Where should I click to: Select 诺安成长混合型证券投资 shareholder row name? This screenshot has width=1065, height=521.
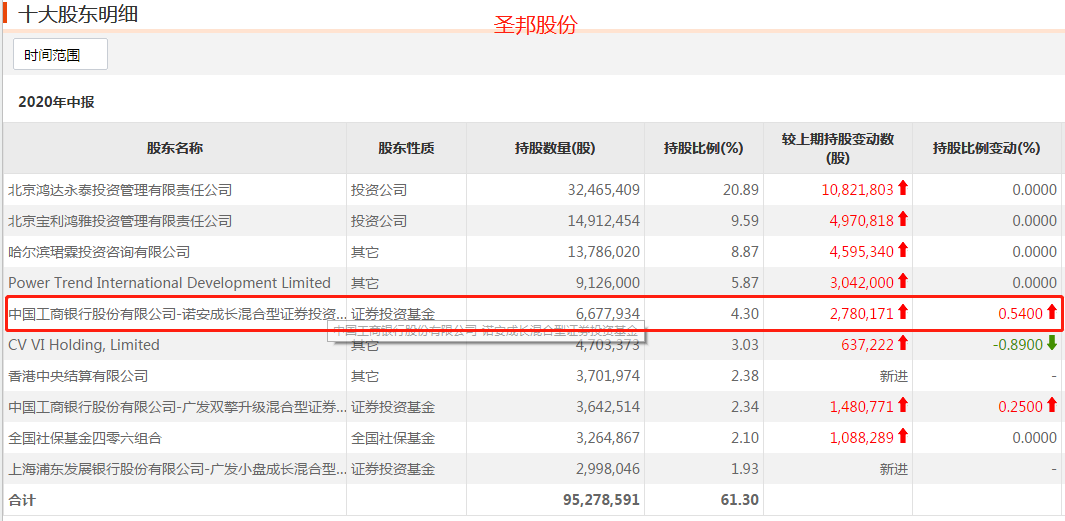pos(177,314)
